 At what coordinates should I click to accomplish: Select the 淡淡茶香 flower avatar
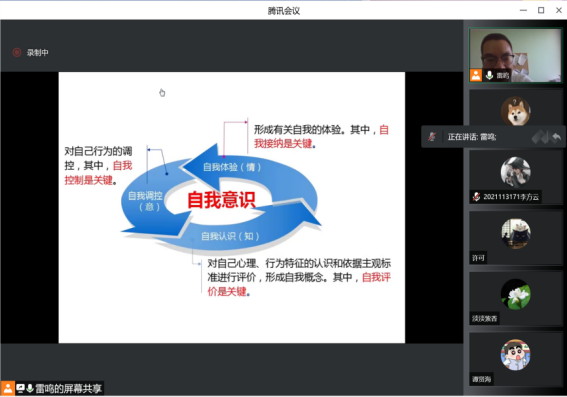(515, 294)
